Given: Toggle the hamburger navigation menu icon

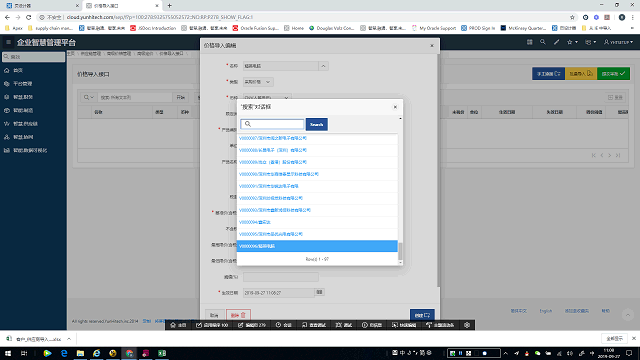Looking at the screenshot, I should [8, 42].
